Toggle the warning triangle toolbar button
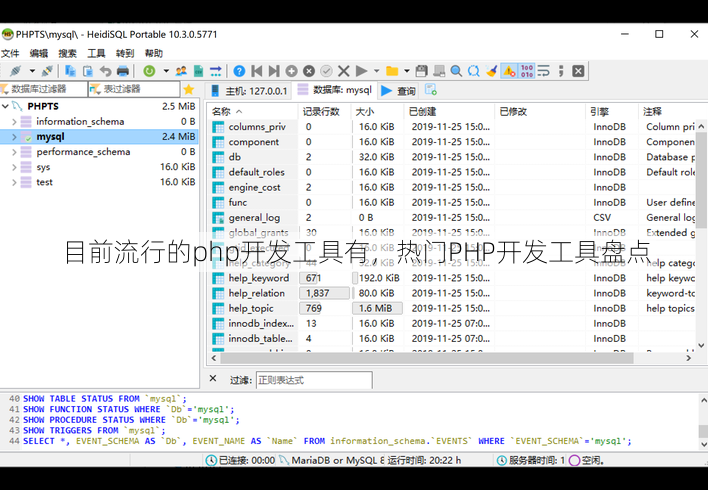 (x=509, y=71)
